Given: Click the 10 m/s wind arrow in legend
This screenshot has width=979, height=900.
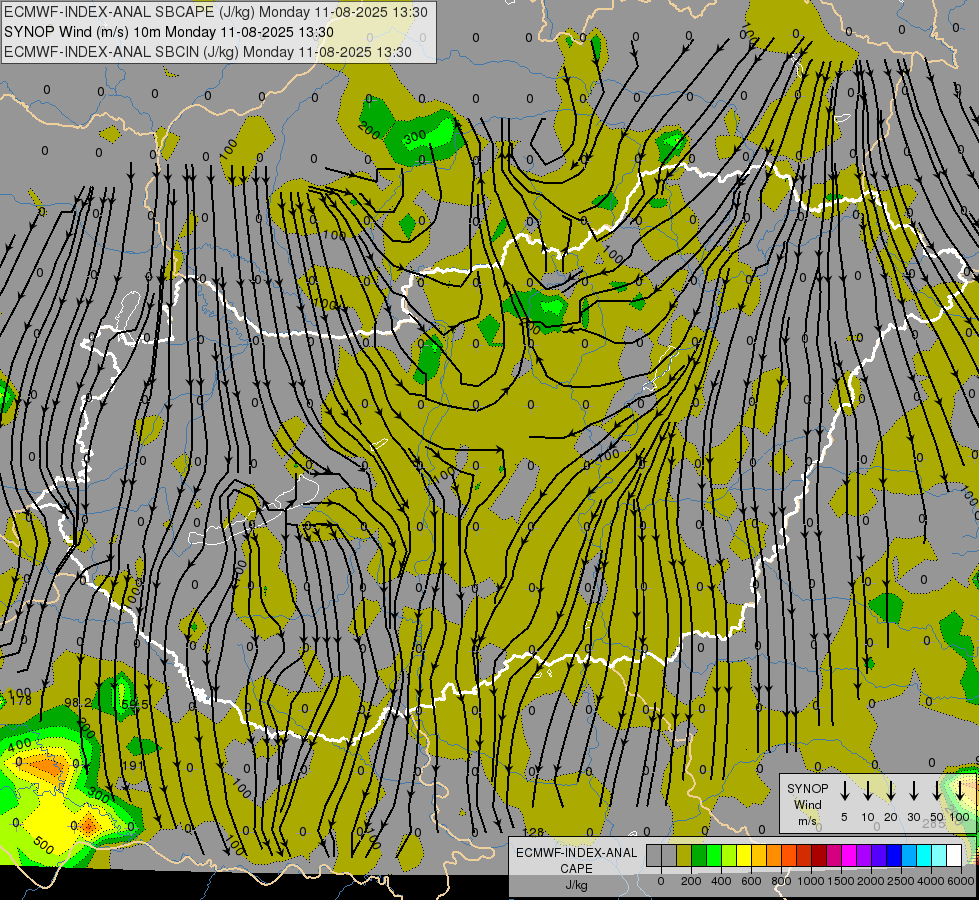Looking at the screenshot, I should tap(867, 791).
